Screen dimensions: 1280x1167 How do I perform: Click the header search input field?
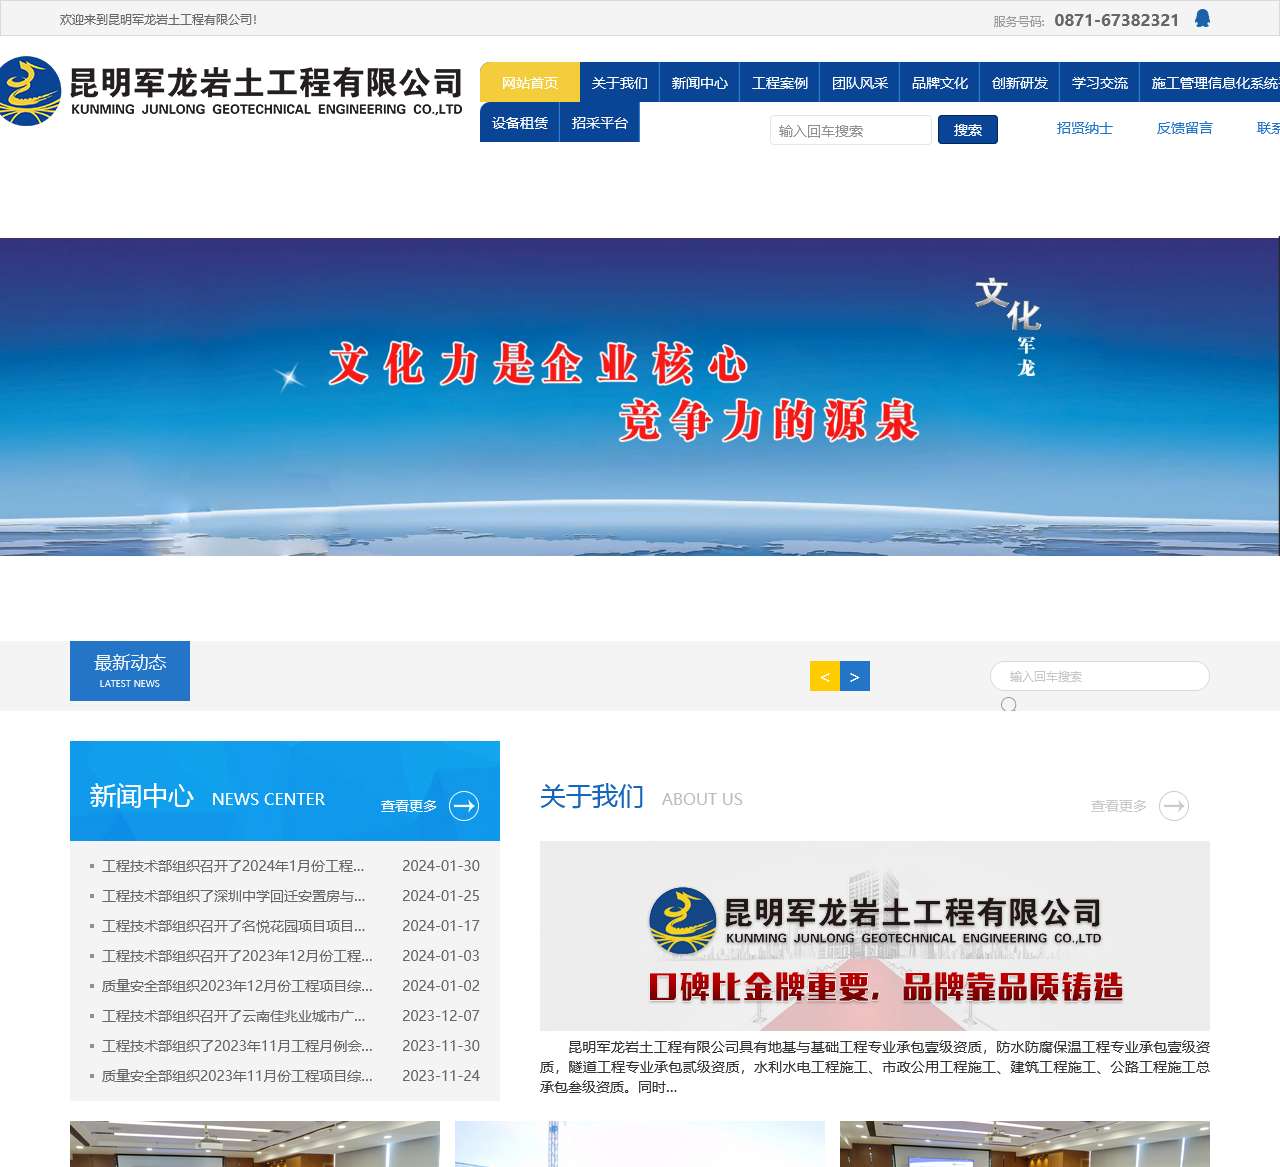[x=851, y=130]
